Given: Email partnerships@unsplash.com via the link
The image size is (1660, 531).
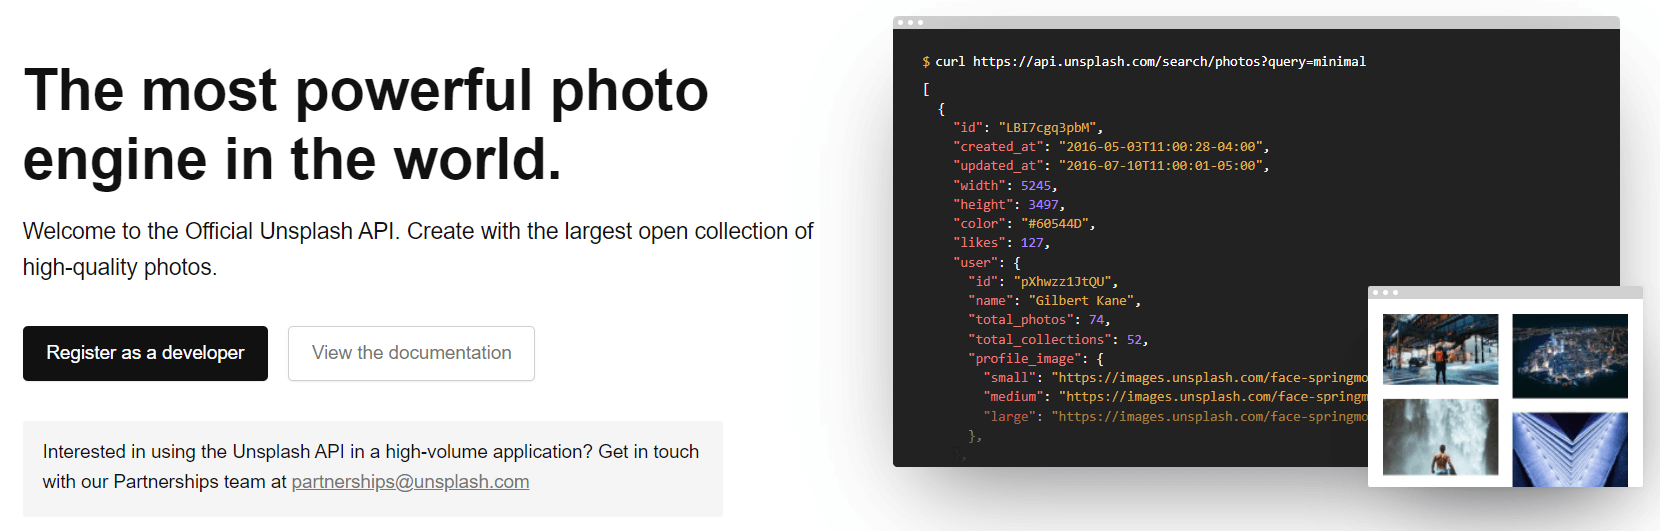Looking at the screenshot, I should click(x=410, y=482).
